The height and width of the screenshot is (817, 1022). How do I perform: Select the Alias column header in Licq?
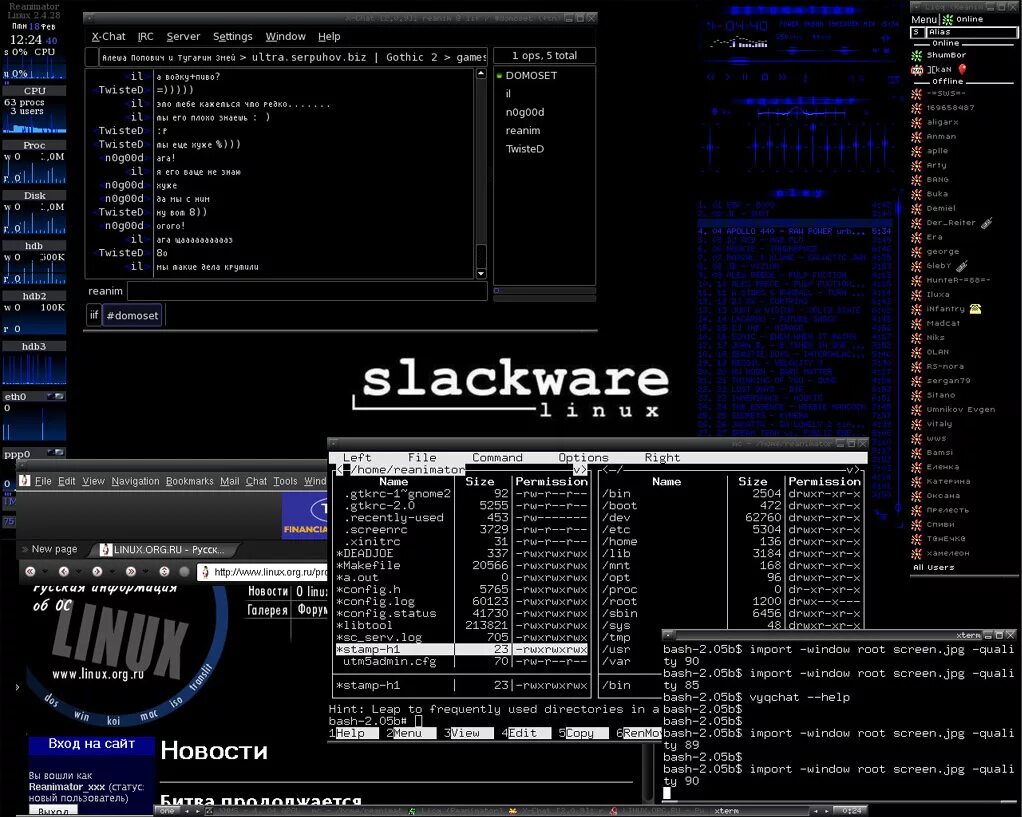tap(971, 32)
